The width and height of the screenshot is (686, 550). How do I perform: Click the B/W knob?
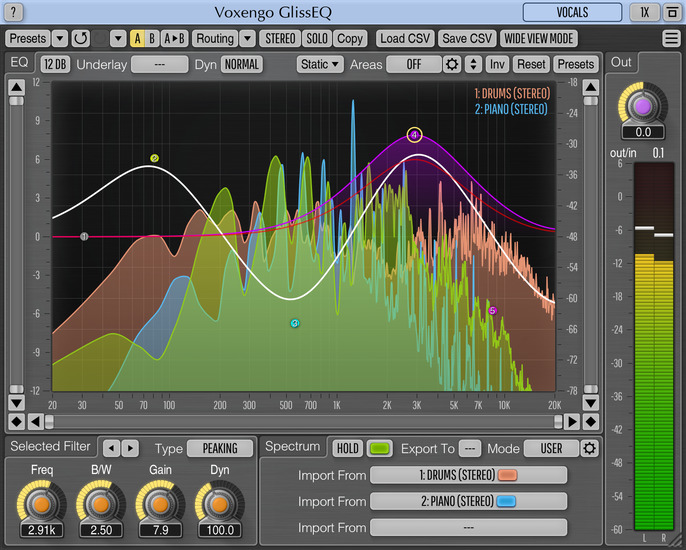tap(101, 504)
